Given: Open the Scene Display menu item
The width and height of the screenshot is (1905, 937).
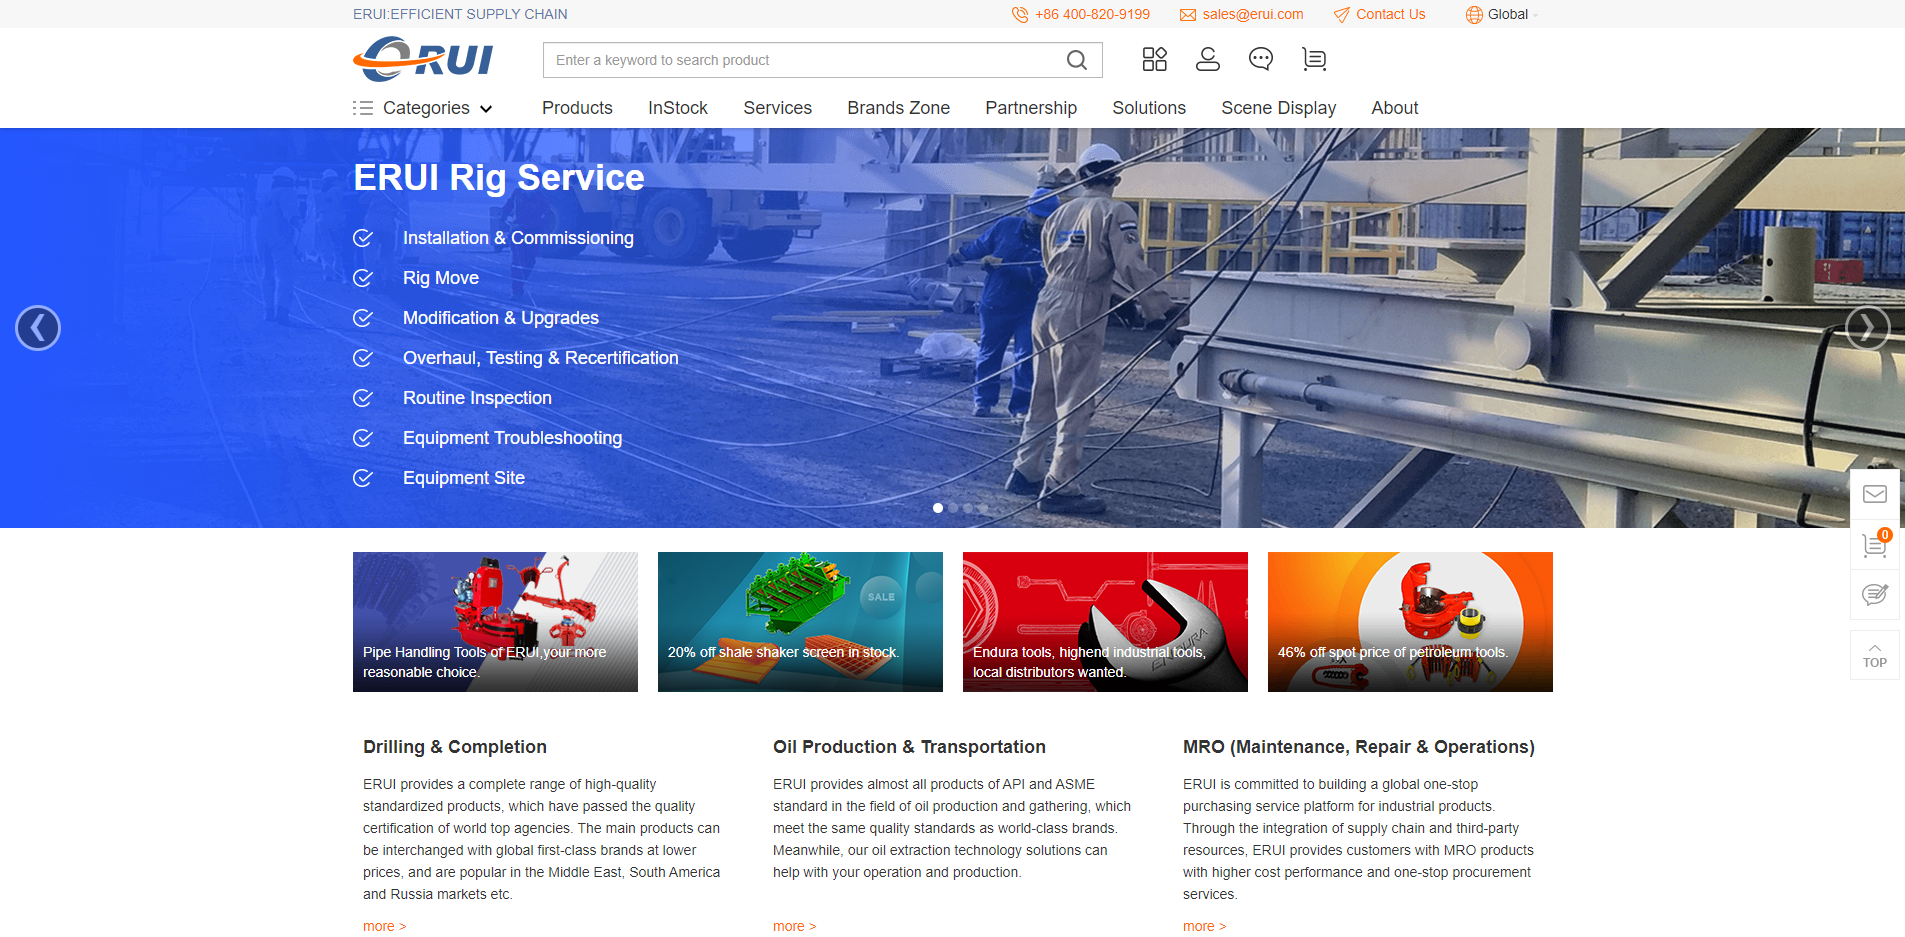Looking at the screenshot, I should (x=1279, y=108).
